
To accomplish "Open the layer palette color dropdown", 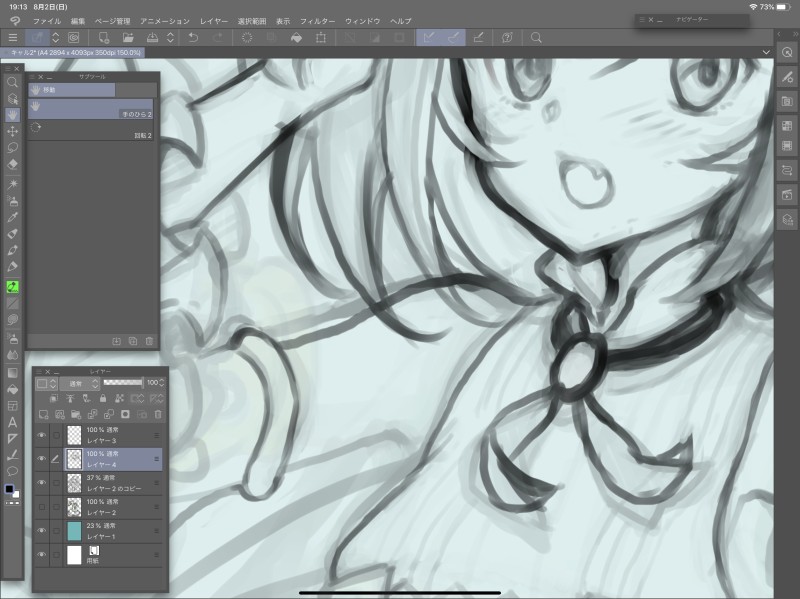I will tap(45, 383).
